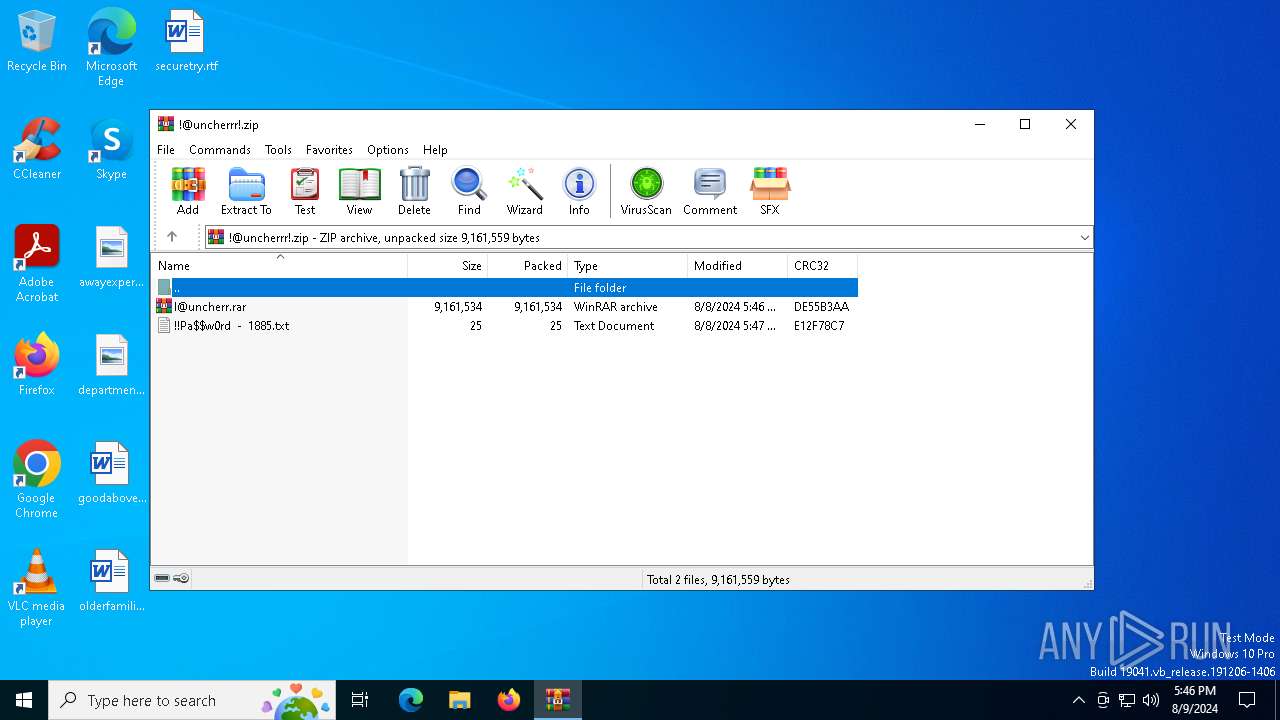Viewport: 1280px width, 720px height.
Task: Sort files by CRC32 column
Action: point(822,265)
